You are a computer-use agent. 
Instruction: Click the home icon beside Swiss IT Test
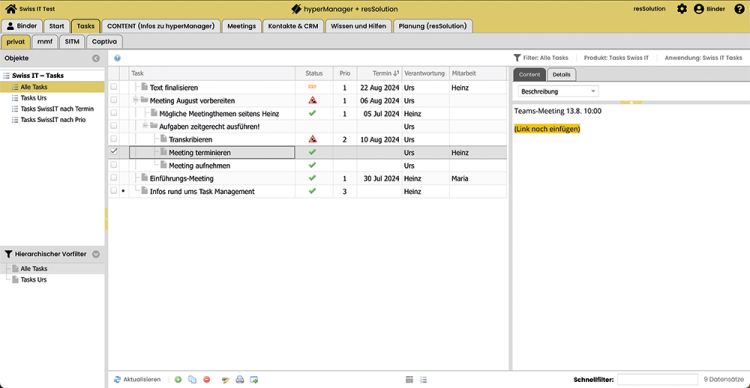(x=11, y=9)
